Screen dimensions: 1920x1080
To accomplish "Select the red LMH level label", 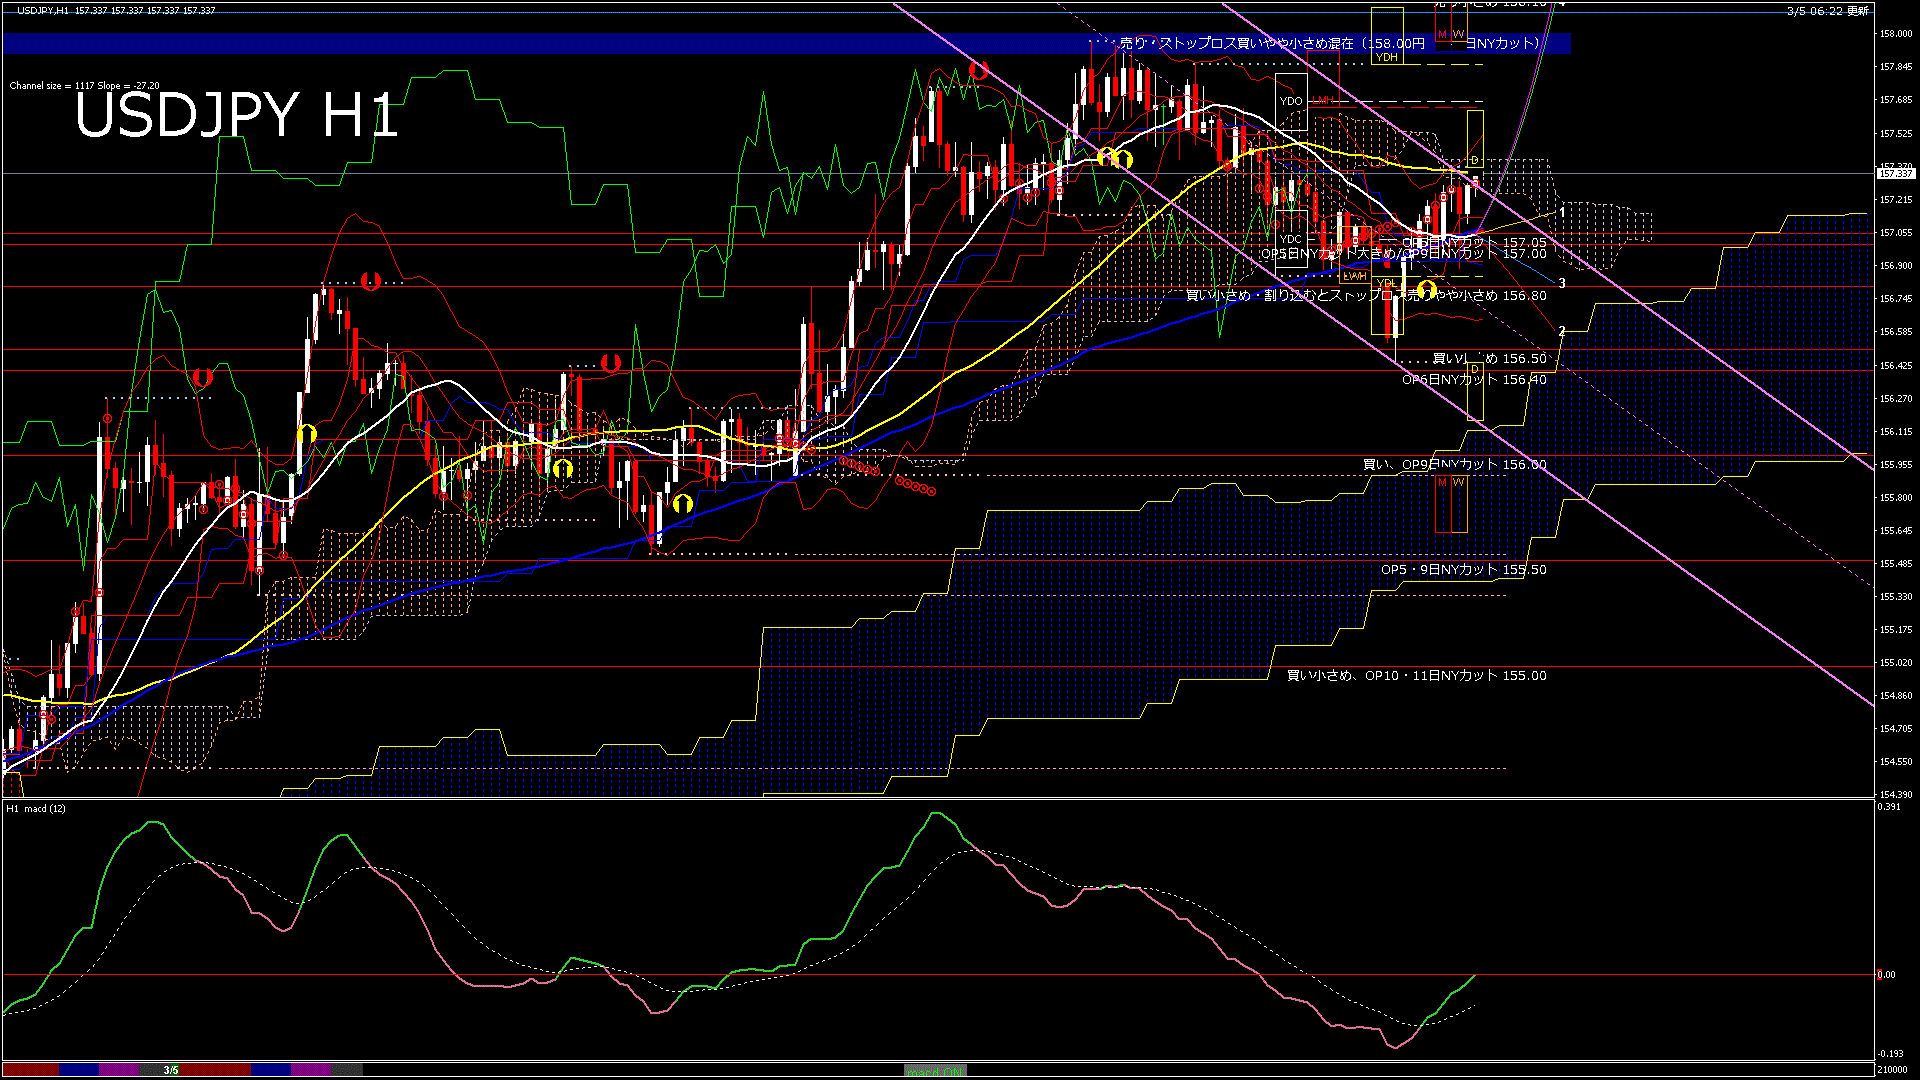I will click(1325, 101).
